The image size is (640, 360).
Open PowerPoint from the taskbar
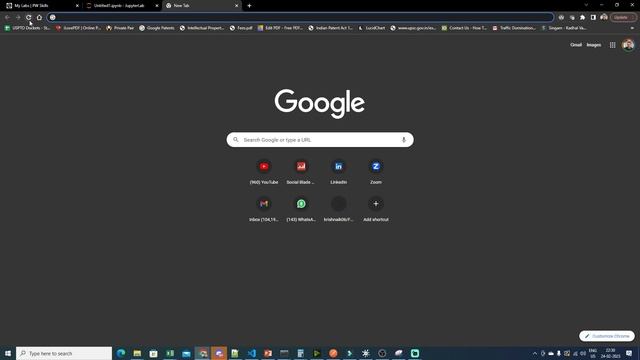coord(268,353)
